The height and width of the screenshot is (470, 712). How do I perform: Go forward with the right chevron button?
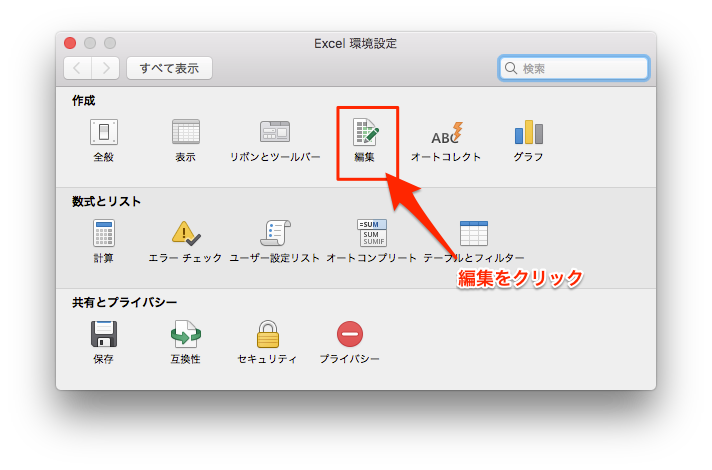106,69
